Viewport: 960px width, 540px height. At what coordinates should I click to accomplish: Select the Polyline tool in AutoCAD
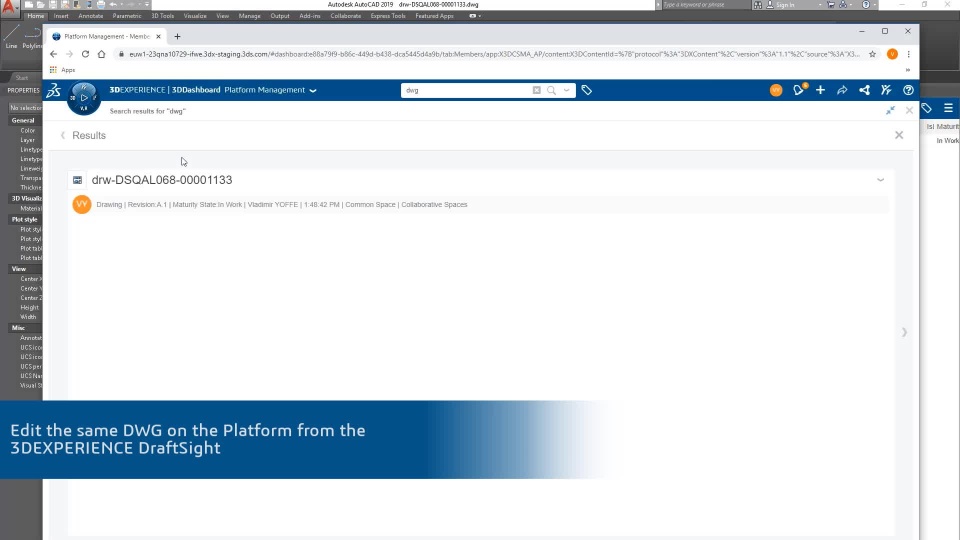click(x=32, y=38)
